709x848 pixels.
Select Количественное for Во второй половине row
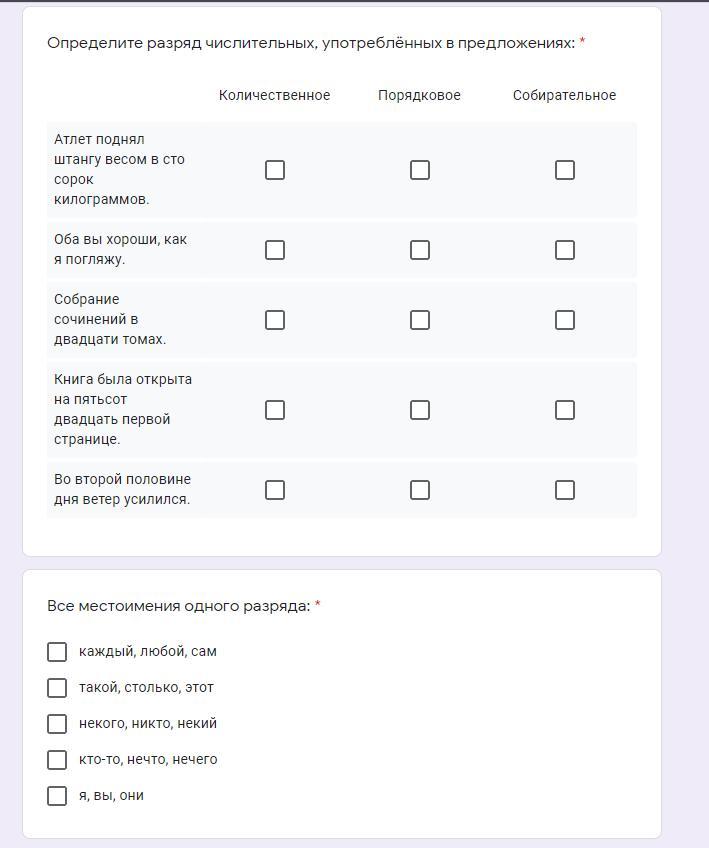(x=275, y=490)
